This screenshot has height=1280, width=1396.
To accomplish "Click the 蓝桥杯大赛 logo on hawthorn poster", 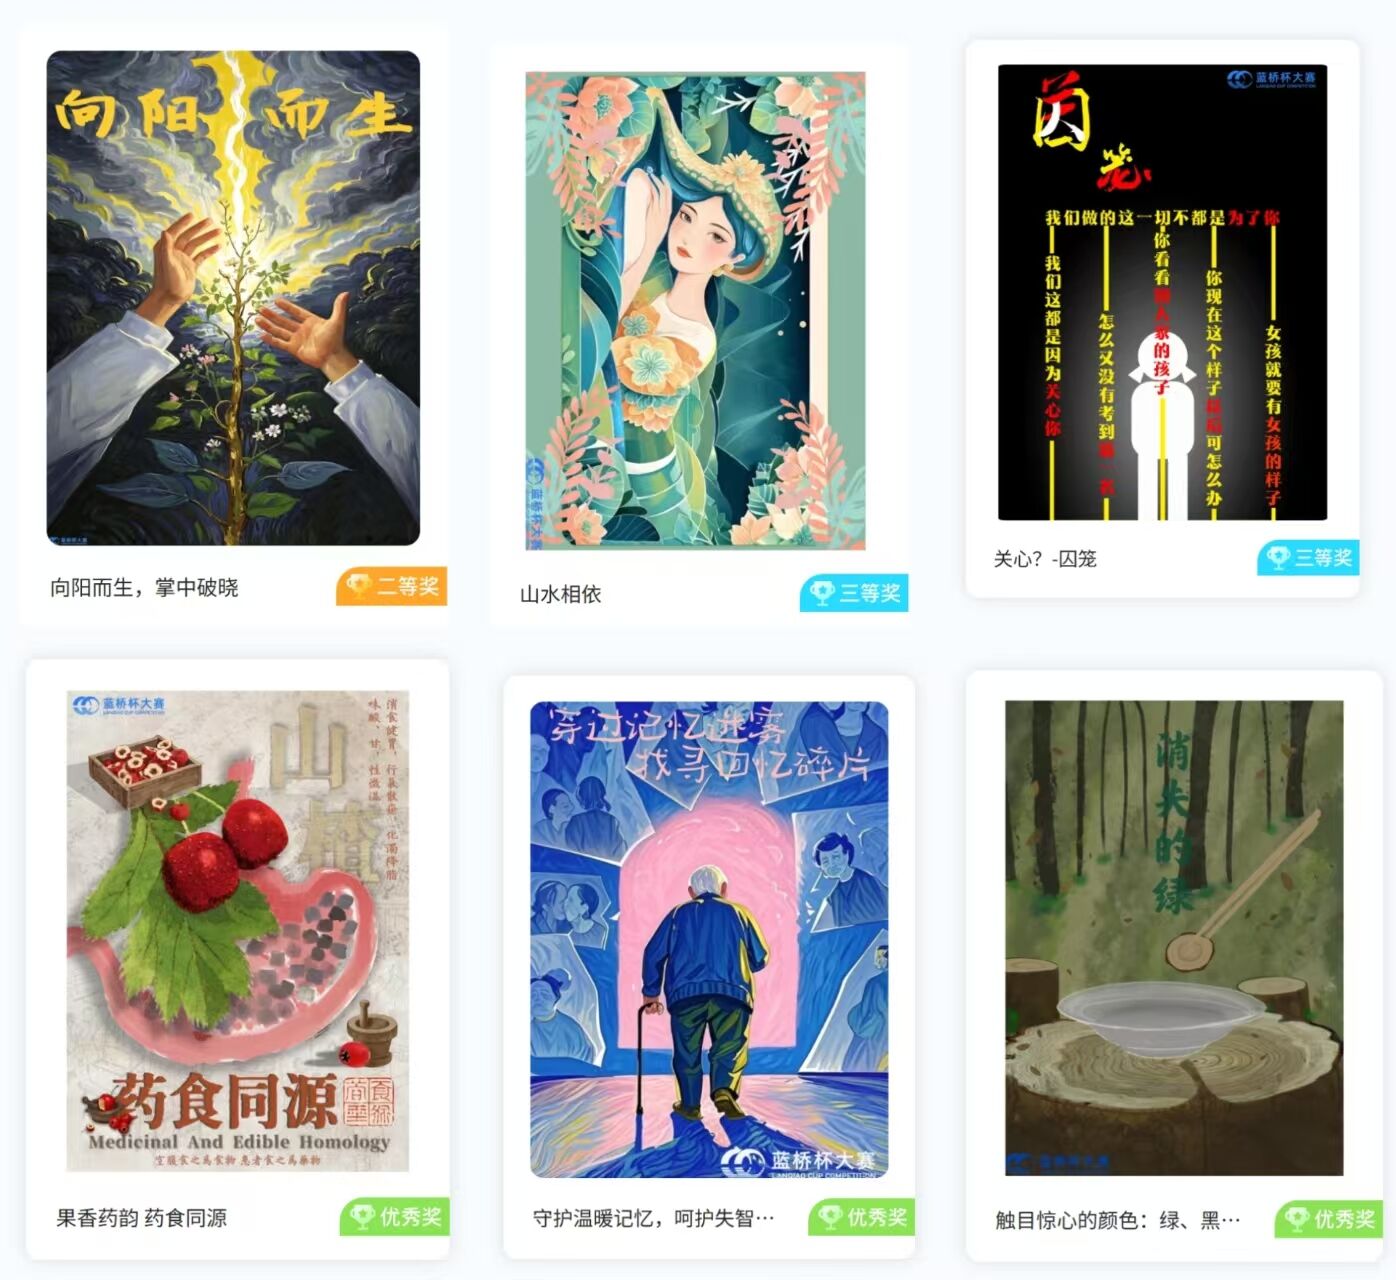I will tap(119, 705).
